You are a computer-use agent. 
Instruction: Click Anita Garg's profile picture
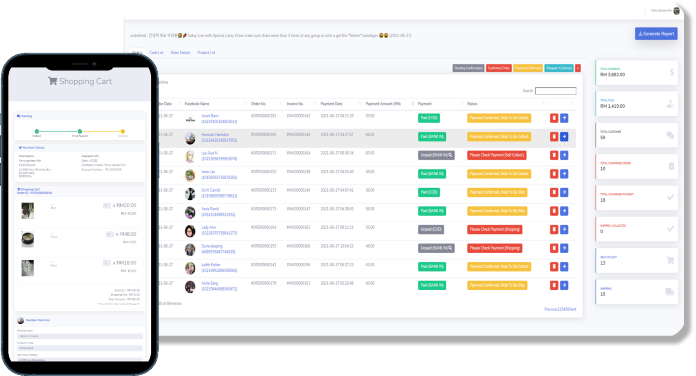[x=190, y=287]
